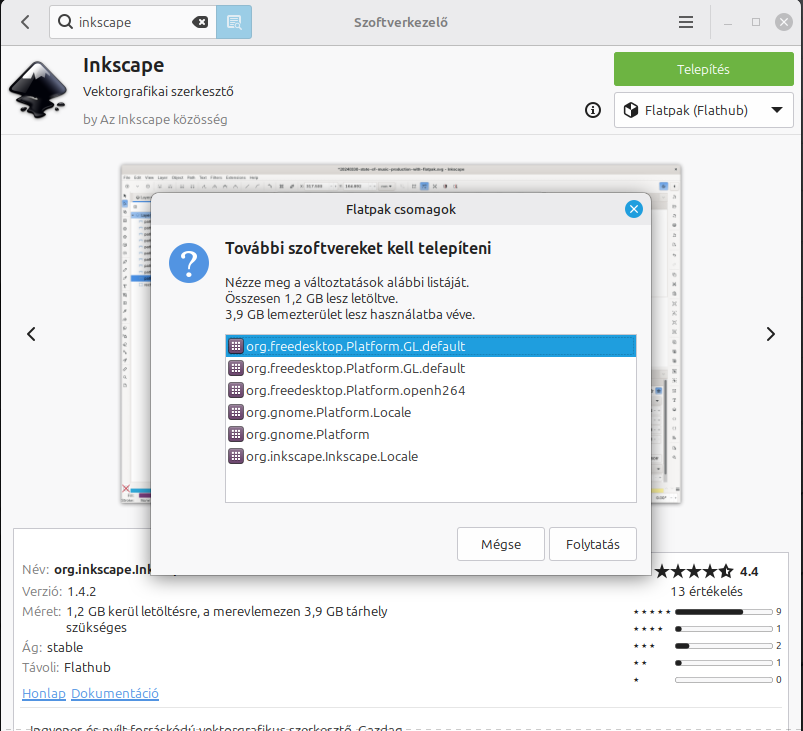Click the package info icon

(593, 110)
